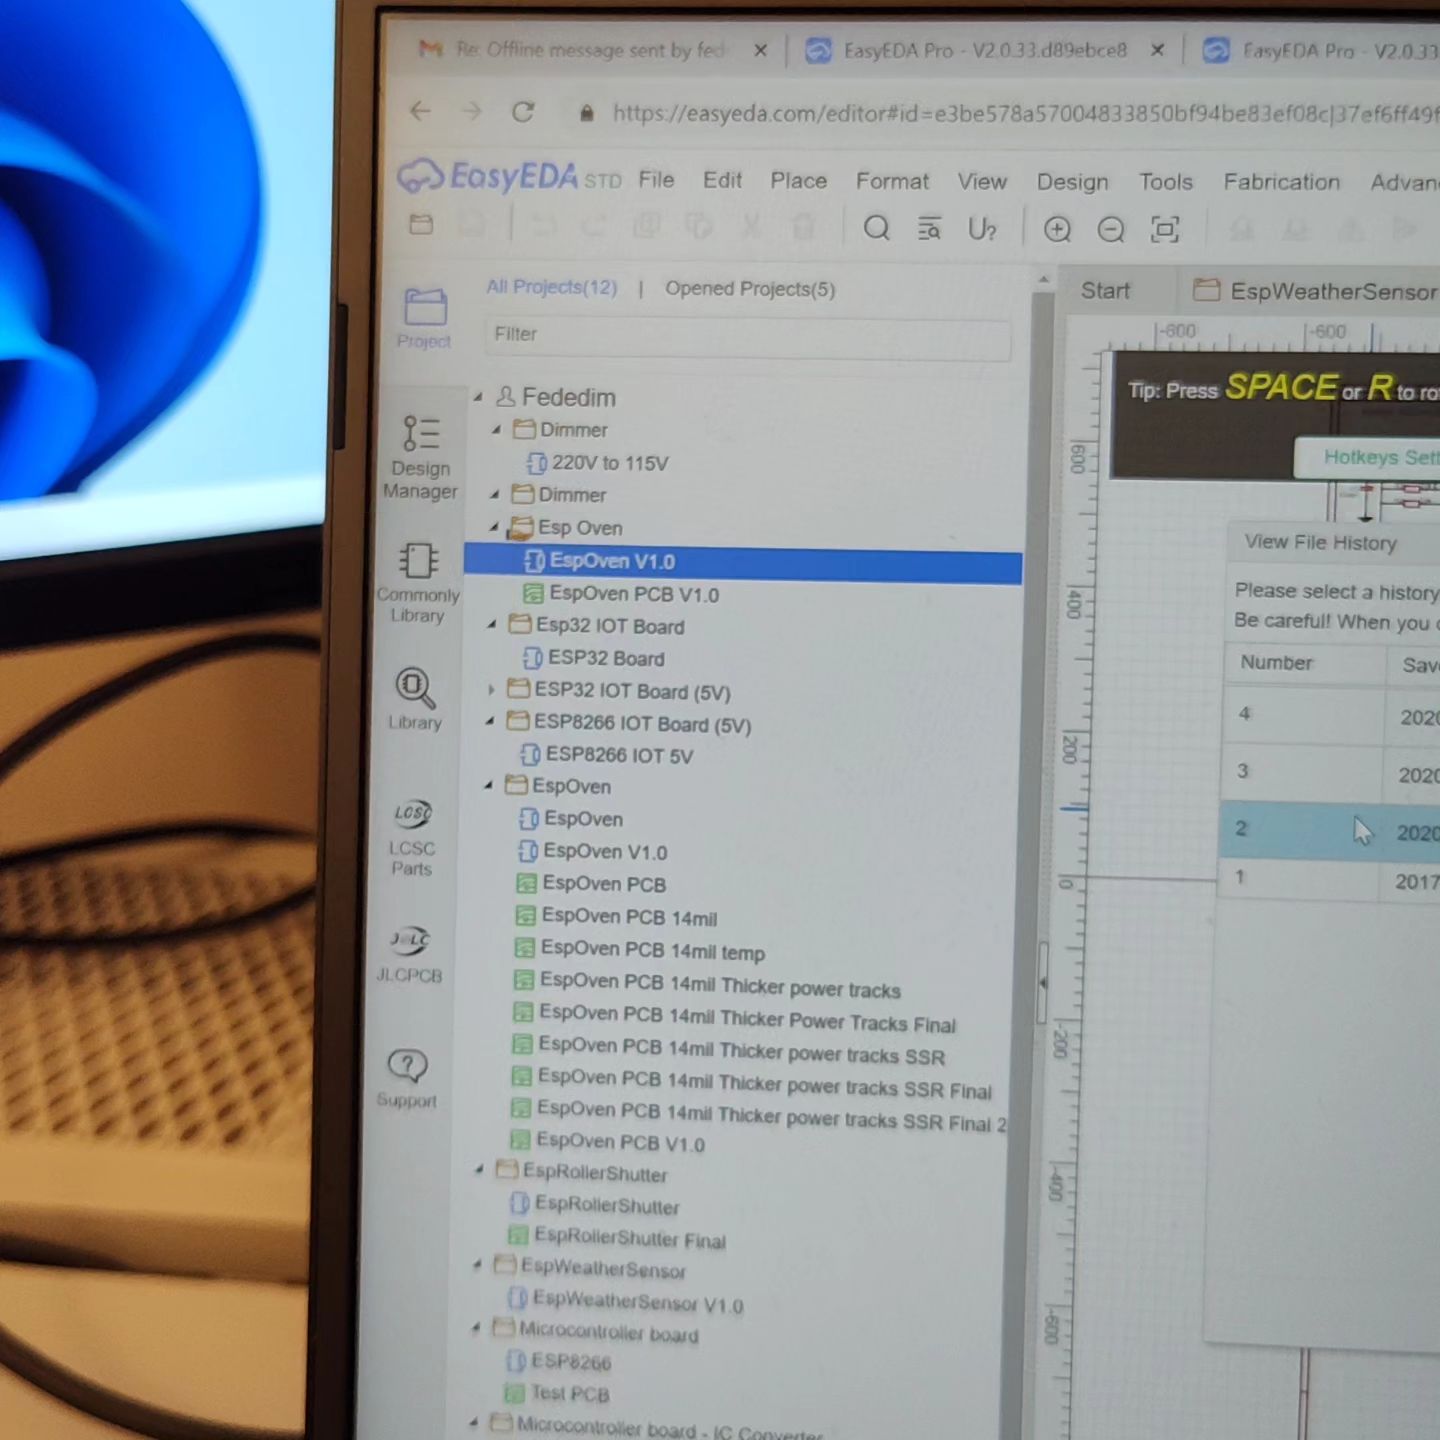Click the Annotate U? toolbar icon

(x=982, y=230)
